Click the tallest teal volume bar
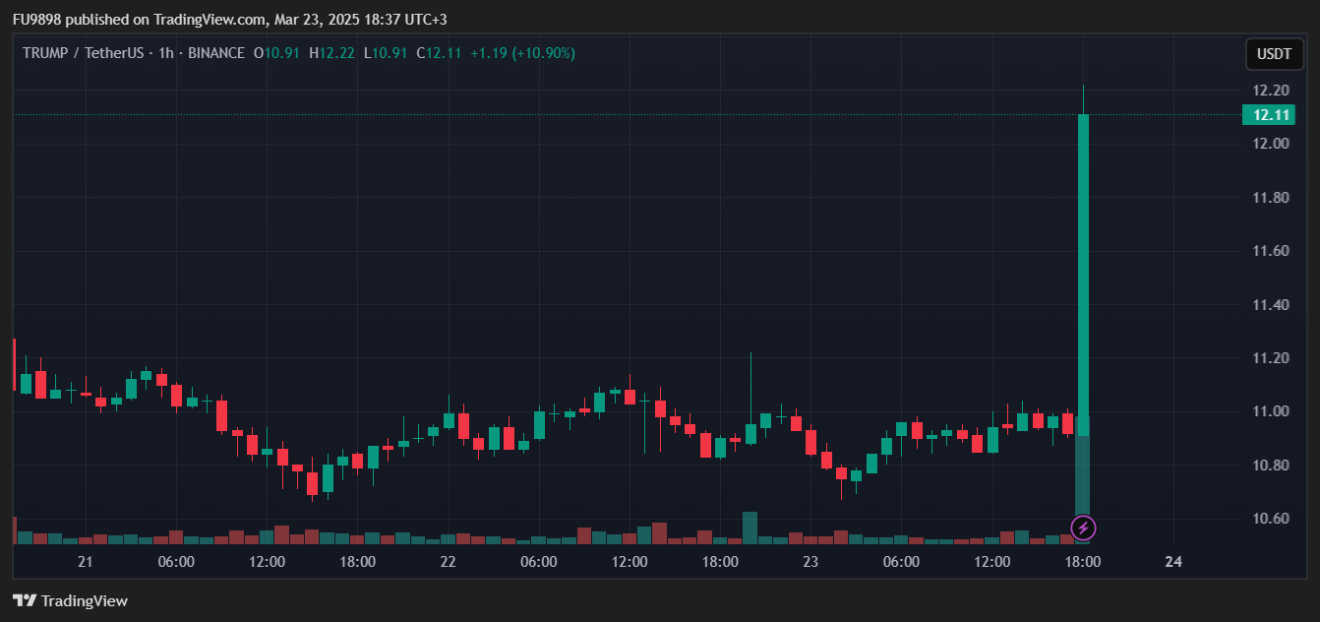 click(x=1082, y=480)
